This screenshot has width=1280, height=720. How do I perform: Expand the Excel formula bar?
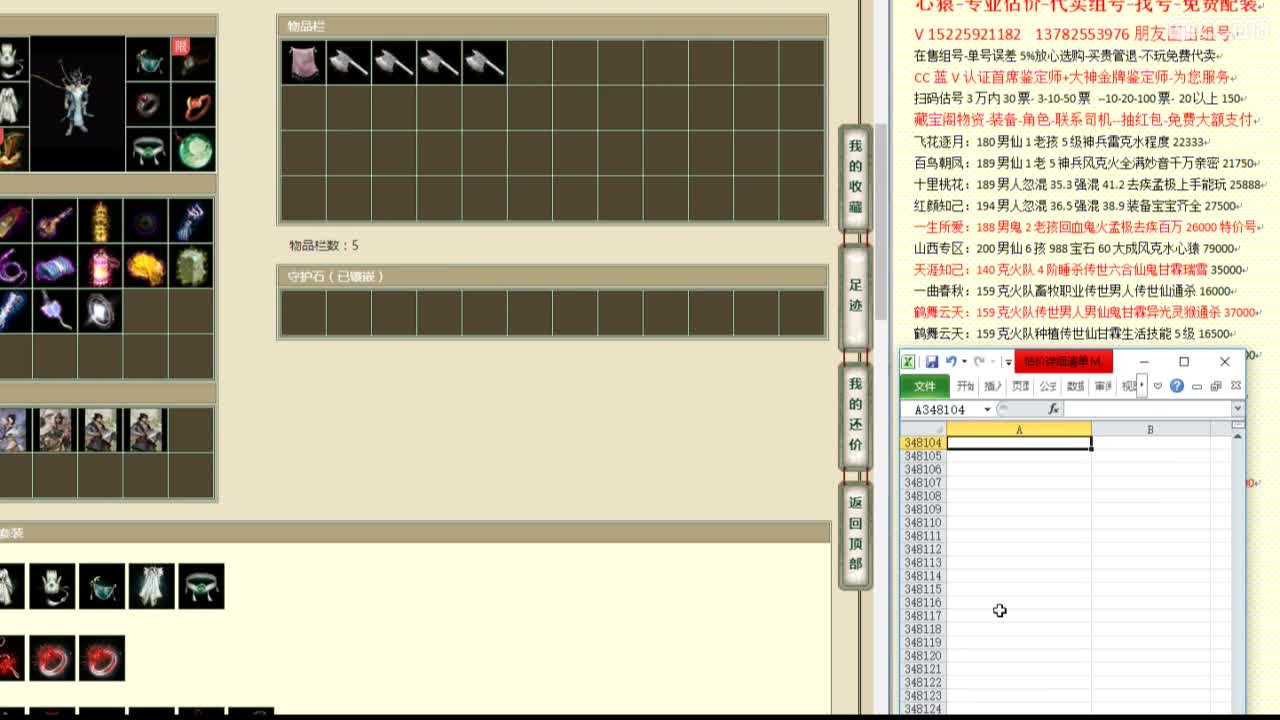1238,409
